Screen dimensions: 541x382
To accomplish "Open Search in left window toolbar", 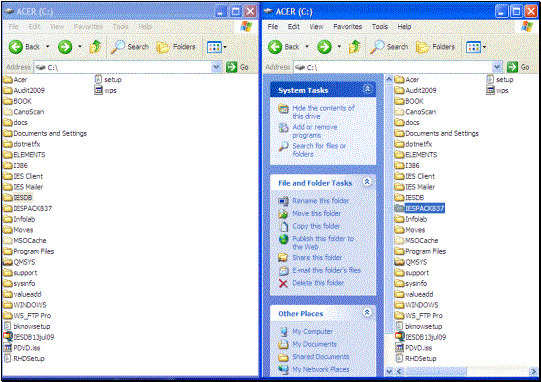I will coord(129,47).
